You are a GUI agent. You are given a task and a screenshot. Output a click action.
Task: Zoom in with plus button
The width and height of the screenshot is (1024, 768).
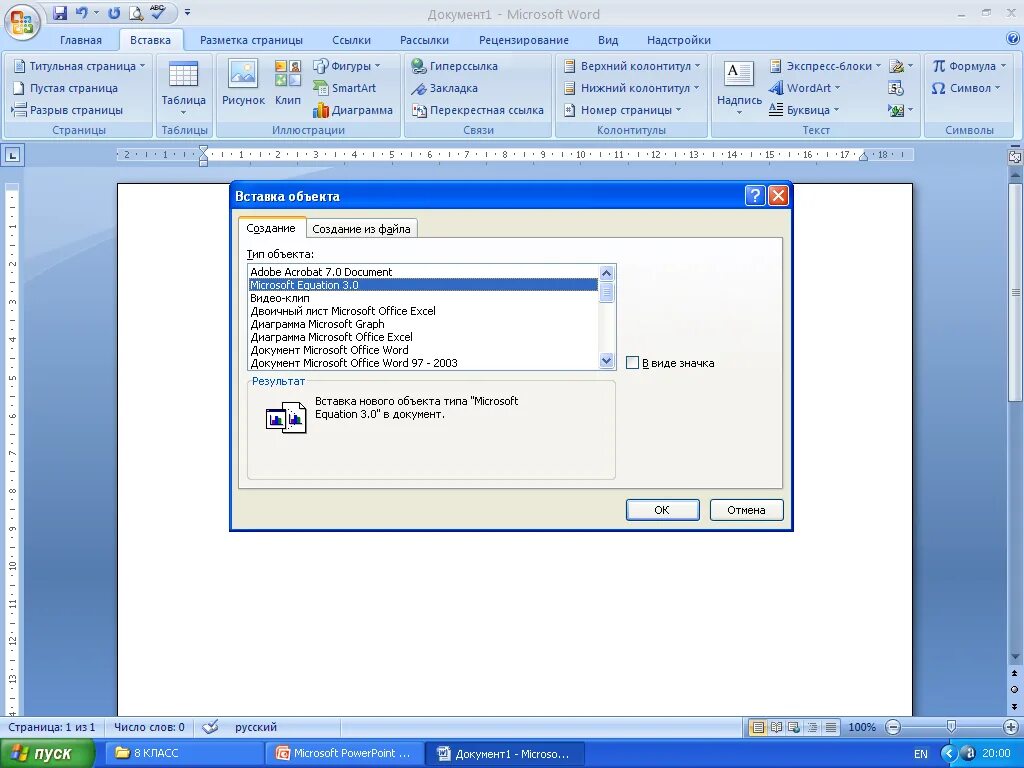tap(1010, 727)
